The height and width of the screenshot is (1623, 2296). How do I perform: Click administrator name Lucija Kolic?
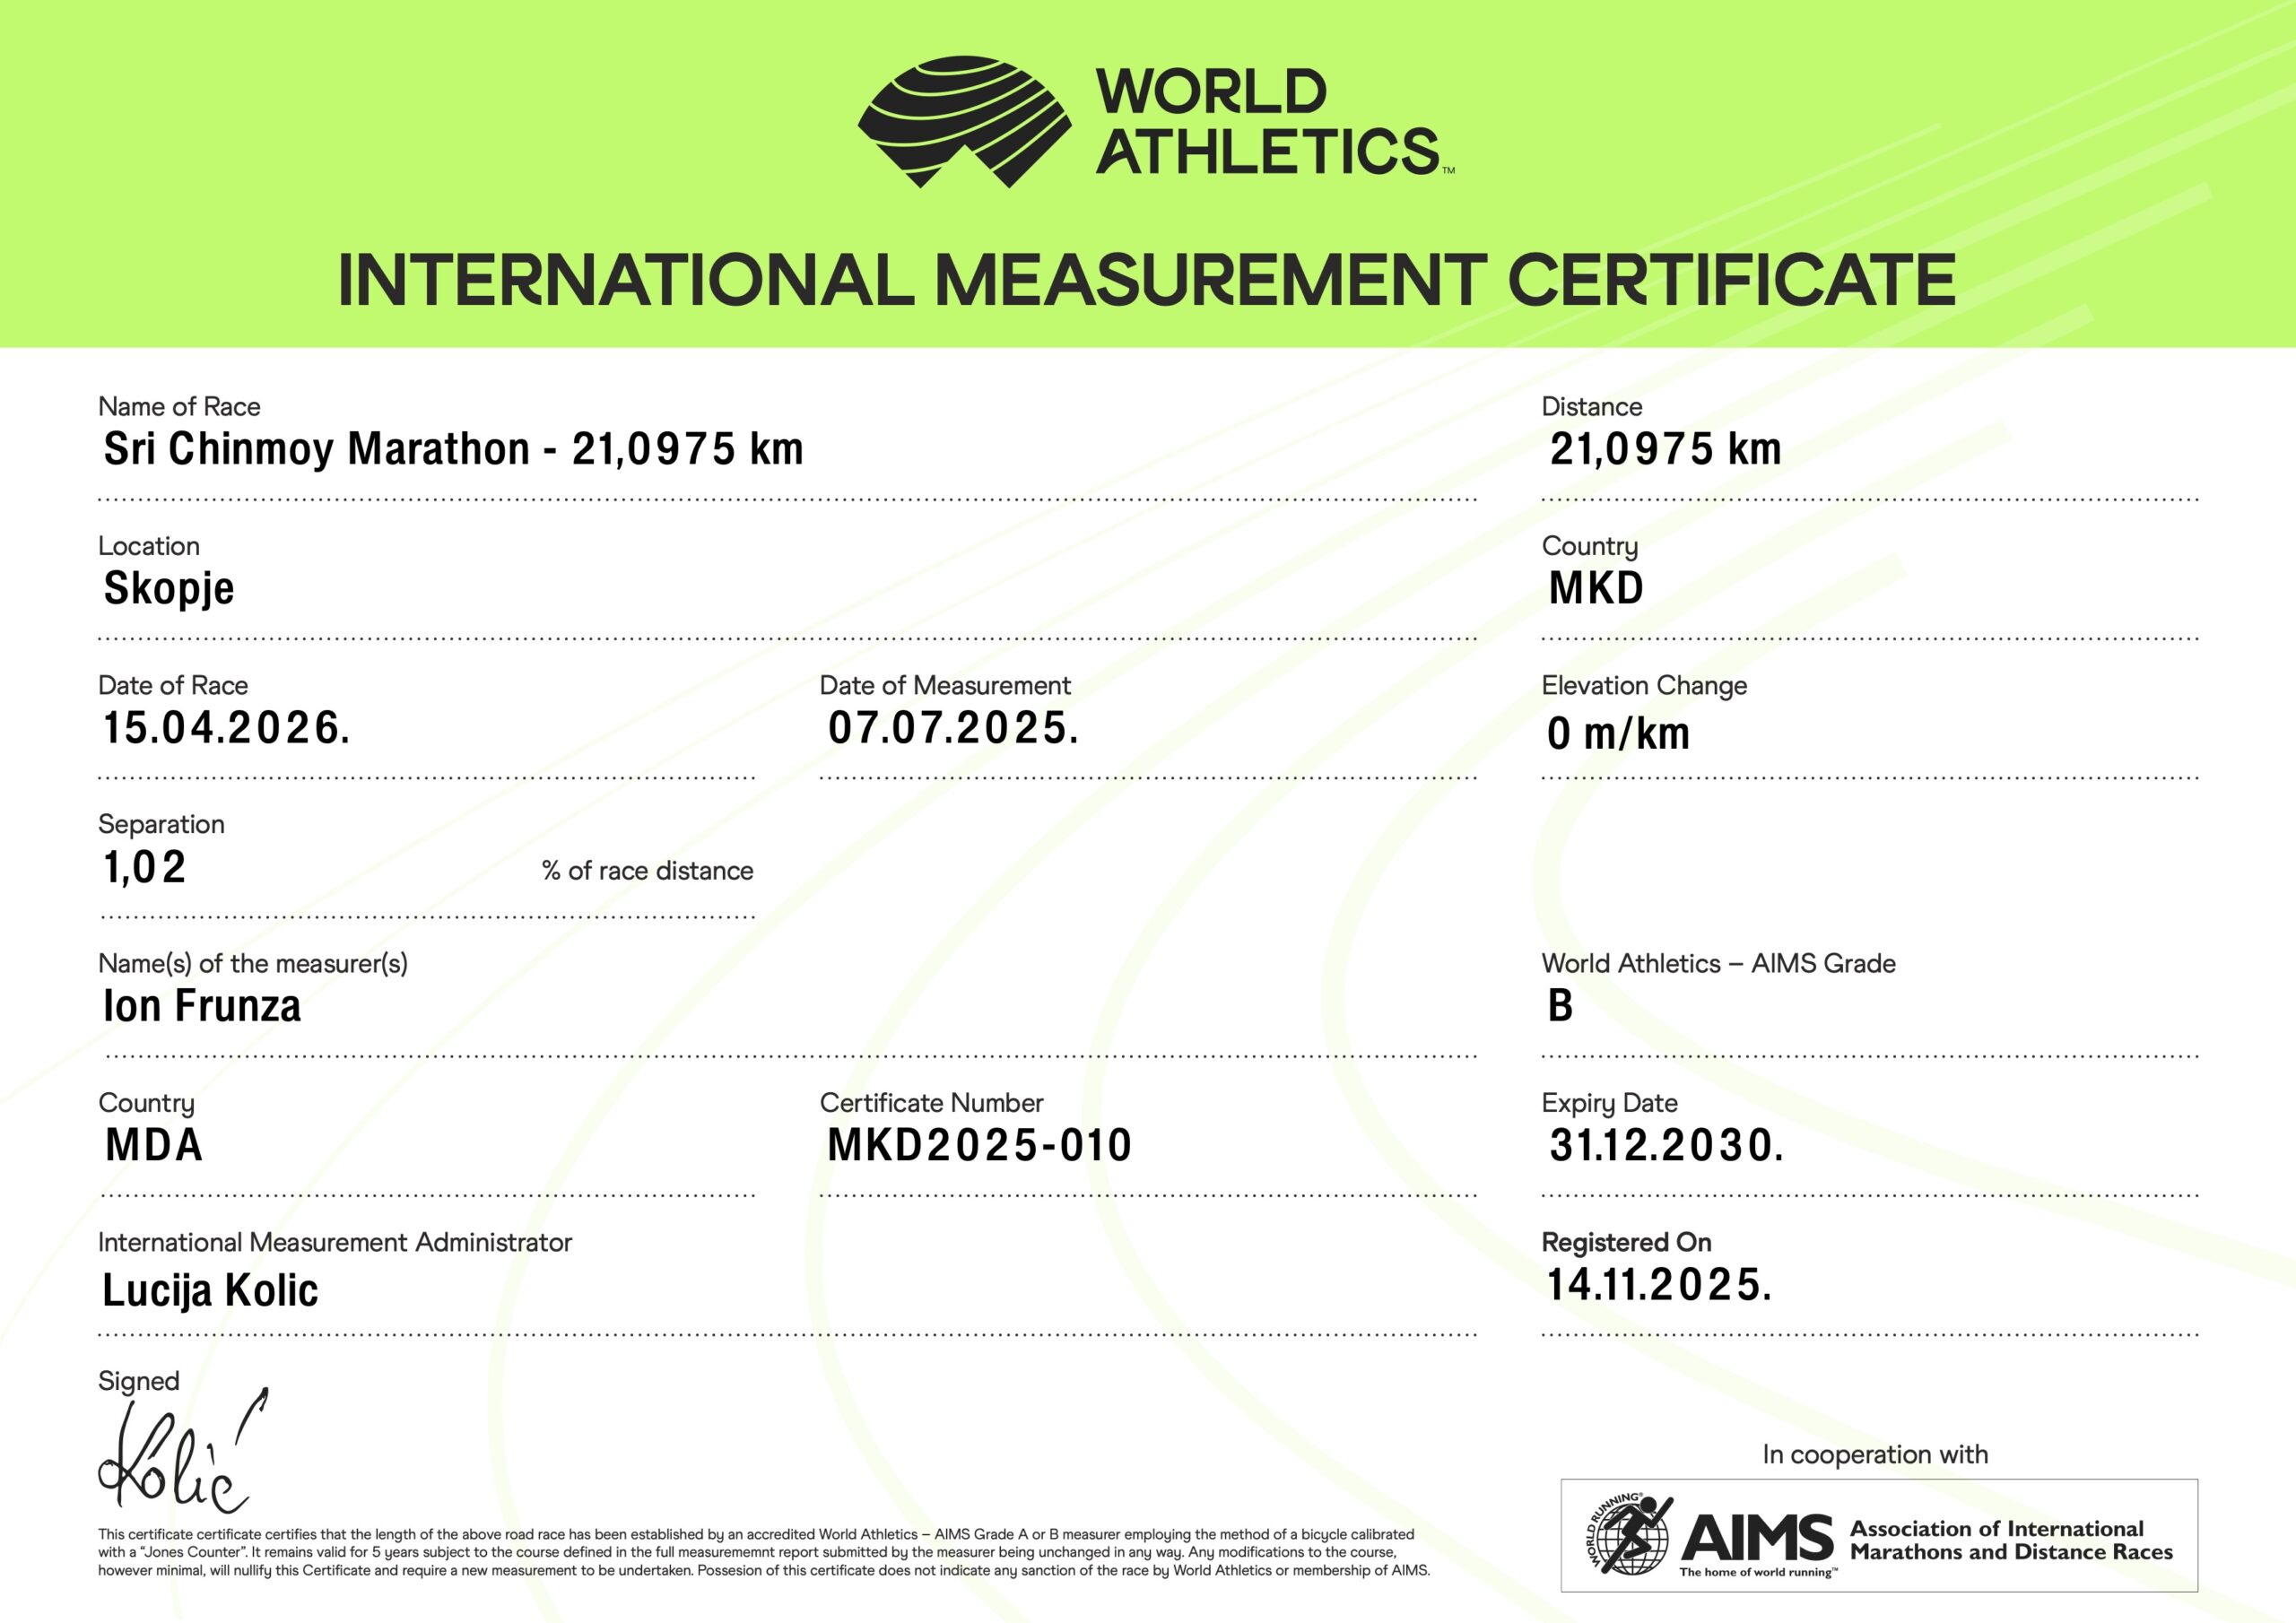click(210, 1290)
